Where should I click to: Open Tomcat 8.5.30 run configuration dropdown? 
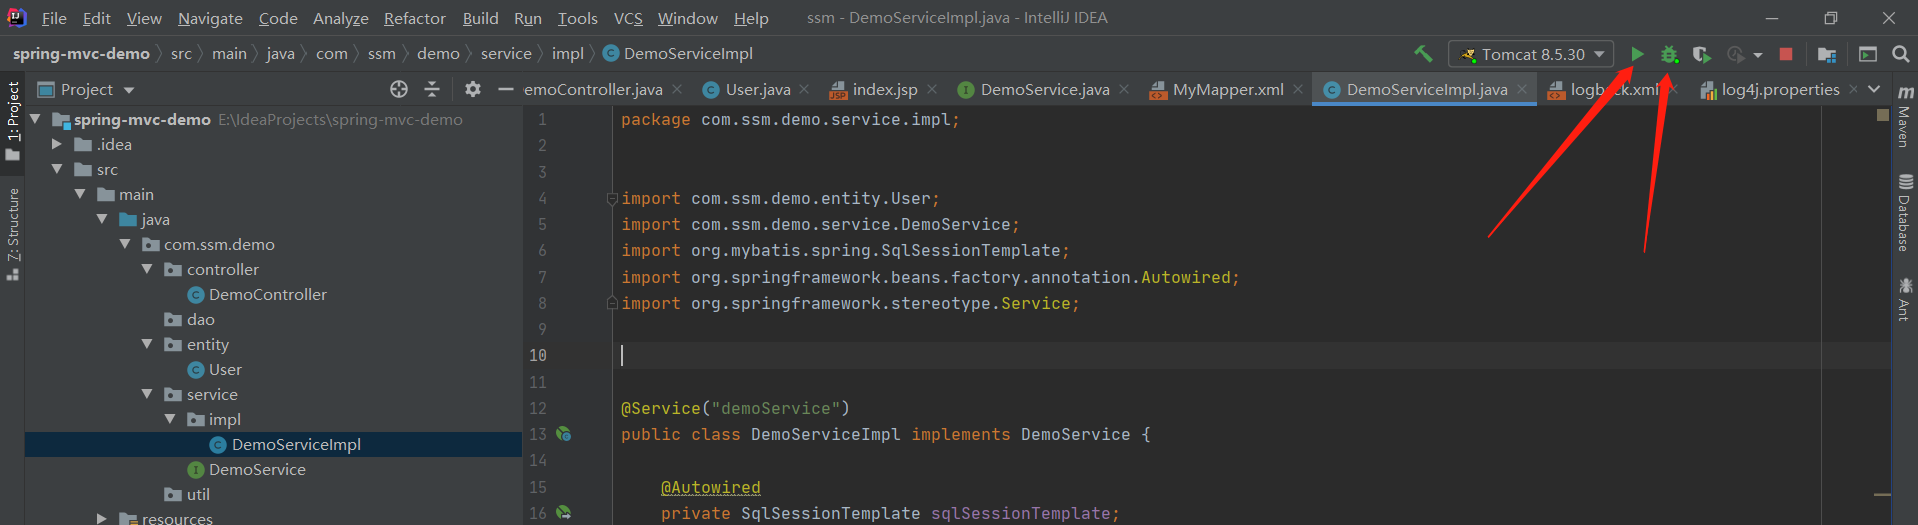1531,54
